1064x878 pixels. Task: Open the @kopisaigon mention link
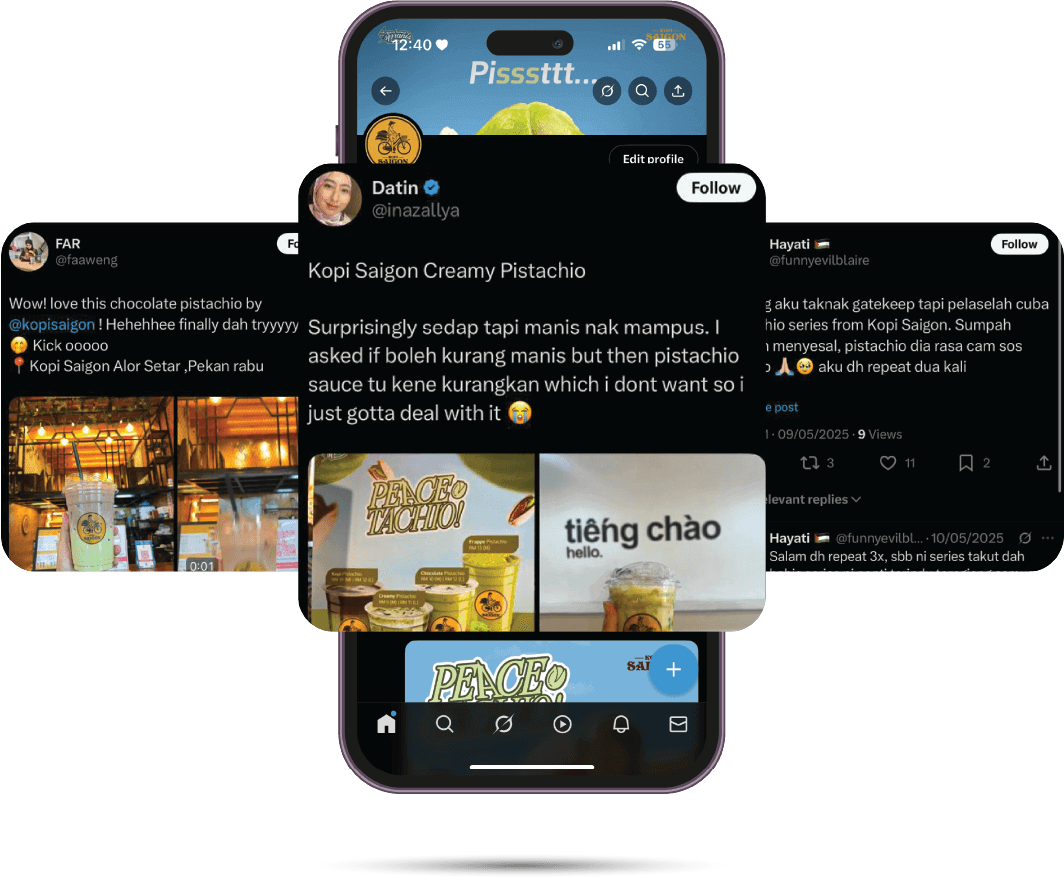tap(52, 325)
